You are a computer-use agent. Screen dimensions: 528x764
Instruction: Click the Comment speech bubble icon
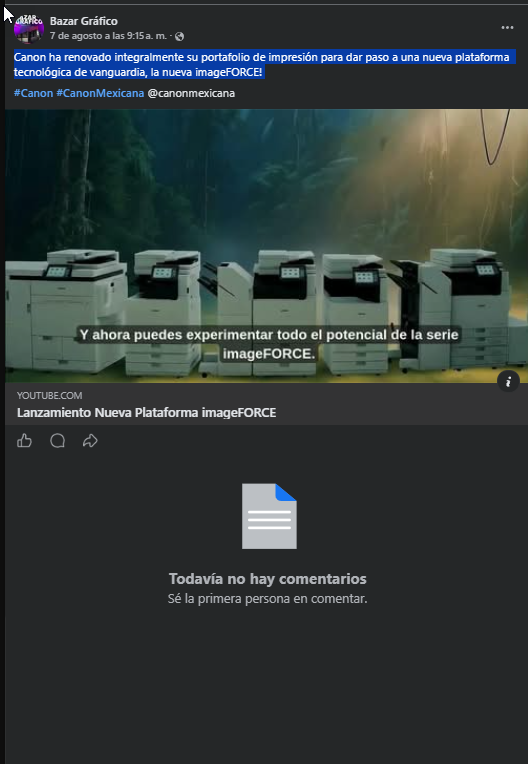coord(57,441)
